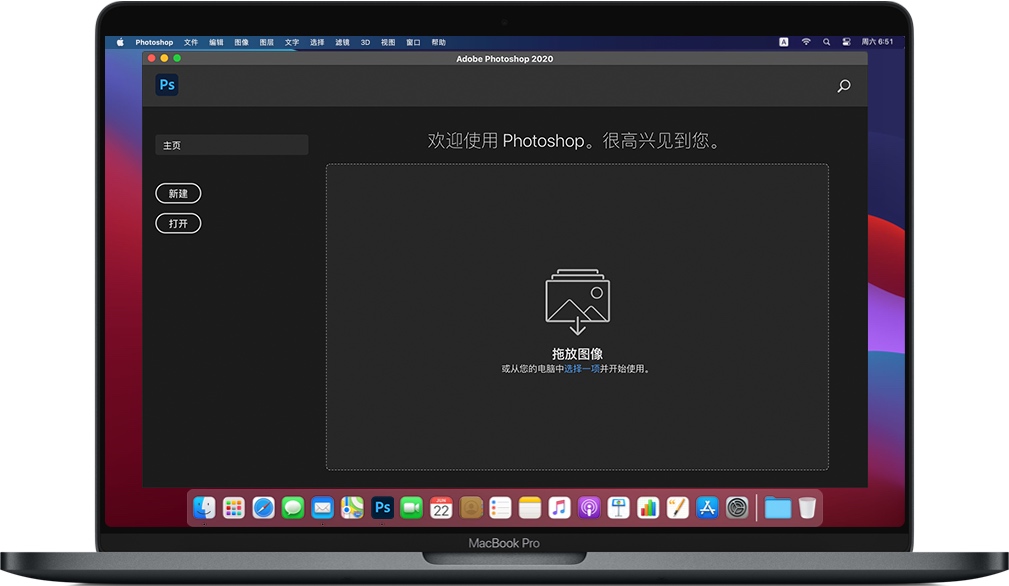This screenshot has height=586, width=1009.
Task: Click the Photoshop Ps logo in header
Action: (167, 85)
